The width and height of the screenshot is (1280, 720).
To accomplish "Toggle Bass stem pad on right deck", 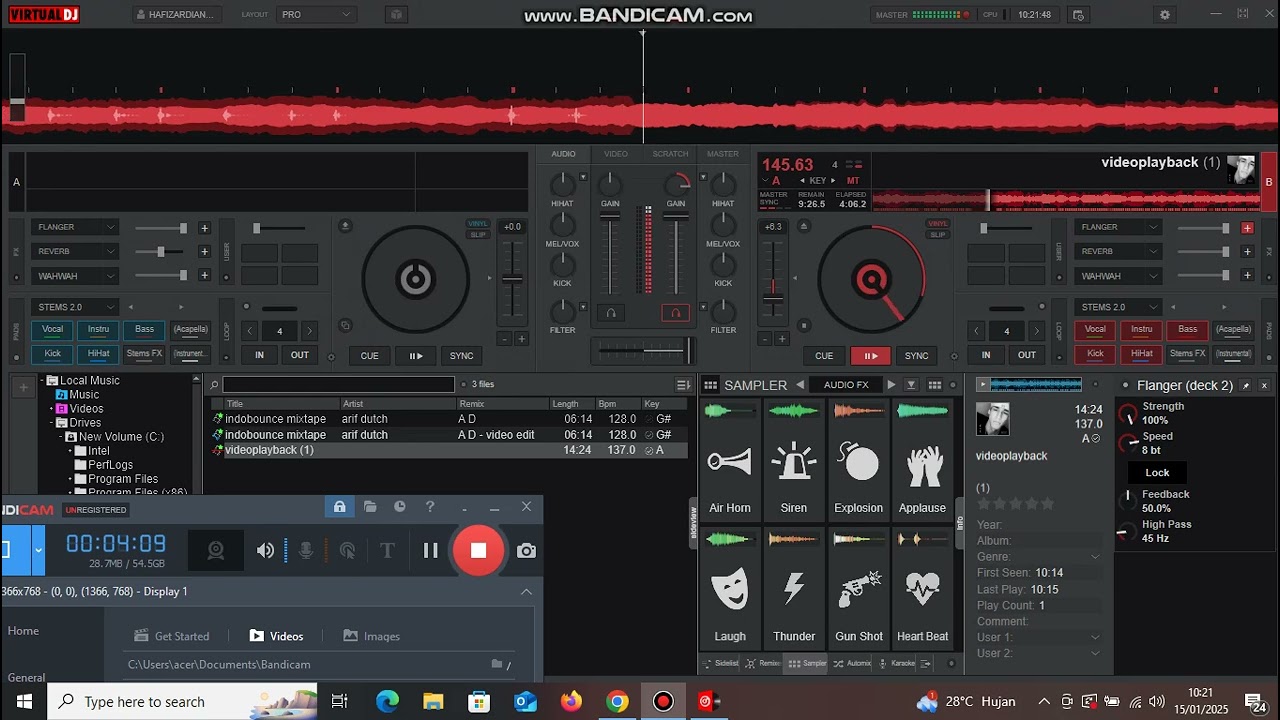I will [1188, 329].
